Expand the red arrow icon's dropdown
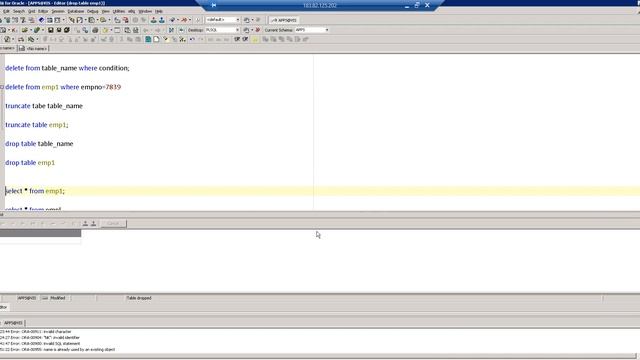 (190, 20)
